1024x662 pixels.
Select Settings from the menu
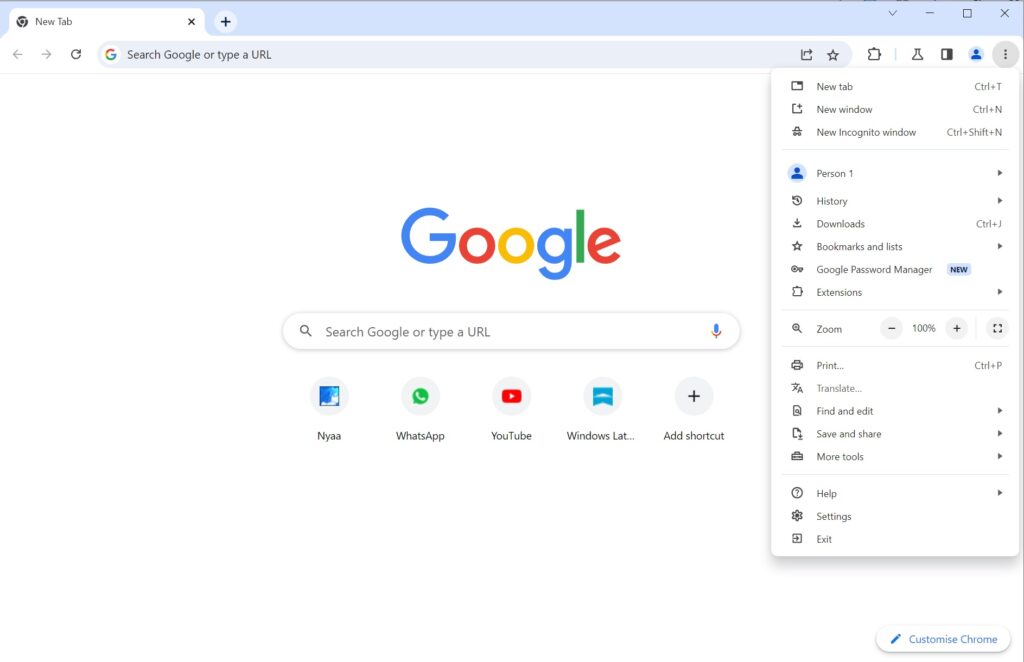(x=835, y=515)
